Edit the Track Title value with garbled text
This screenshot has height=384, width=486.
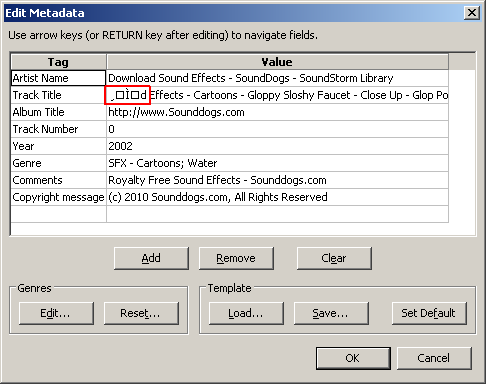tap(277, 95)
